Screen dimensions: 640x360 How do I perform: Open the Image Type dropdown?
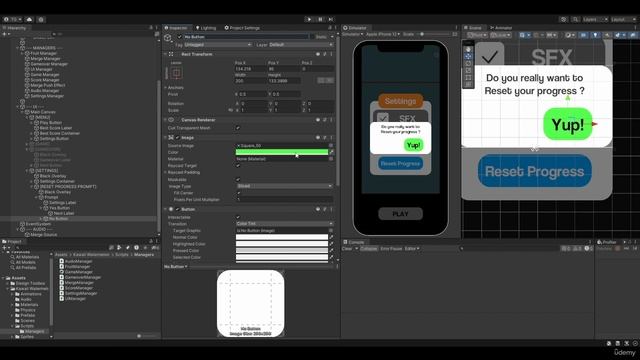(x=284, y=186)
